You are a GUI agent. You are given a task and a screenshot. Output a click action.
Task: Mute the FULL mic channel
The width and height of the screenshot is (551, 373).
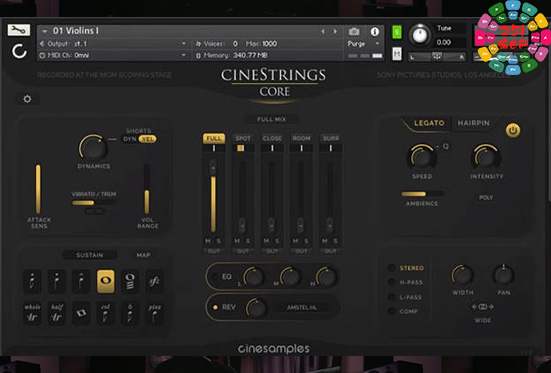[208, 241]
